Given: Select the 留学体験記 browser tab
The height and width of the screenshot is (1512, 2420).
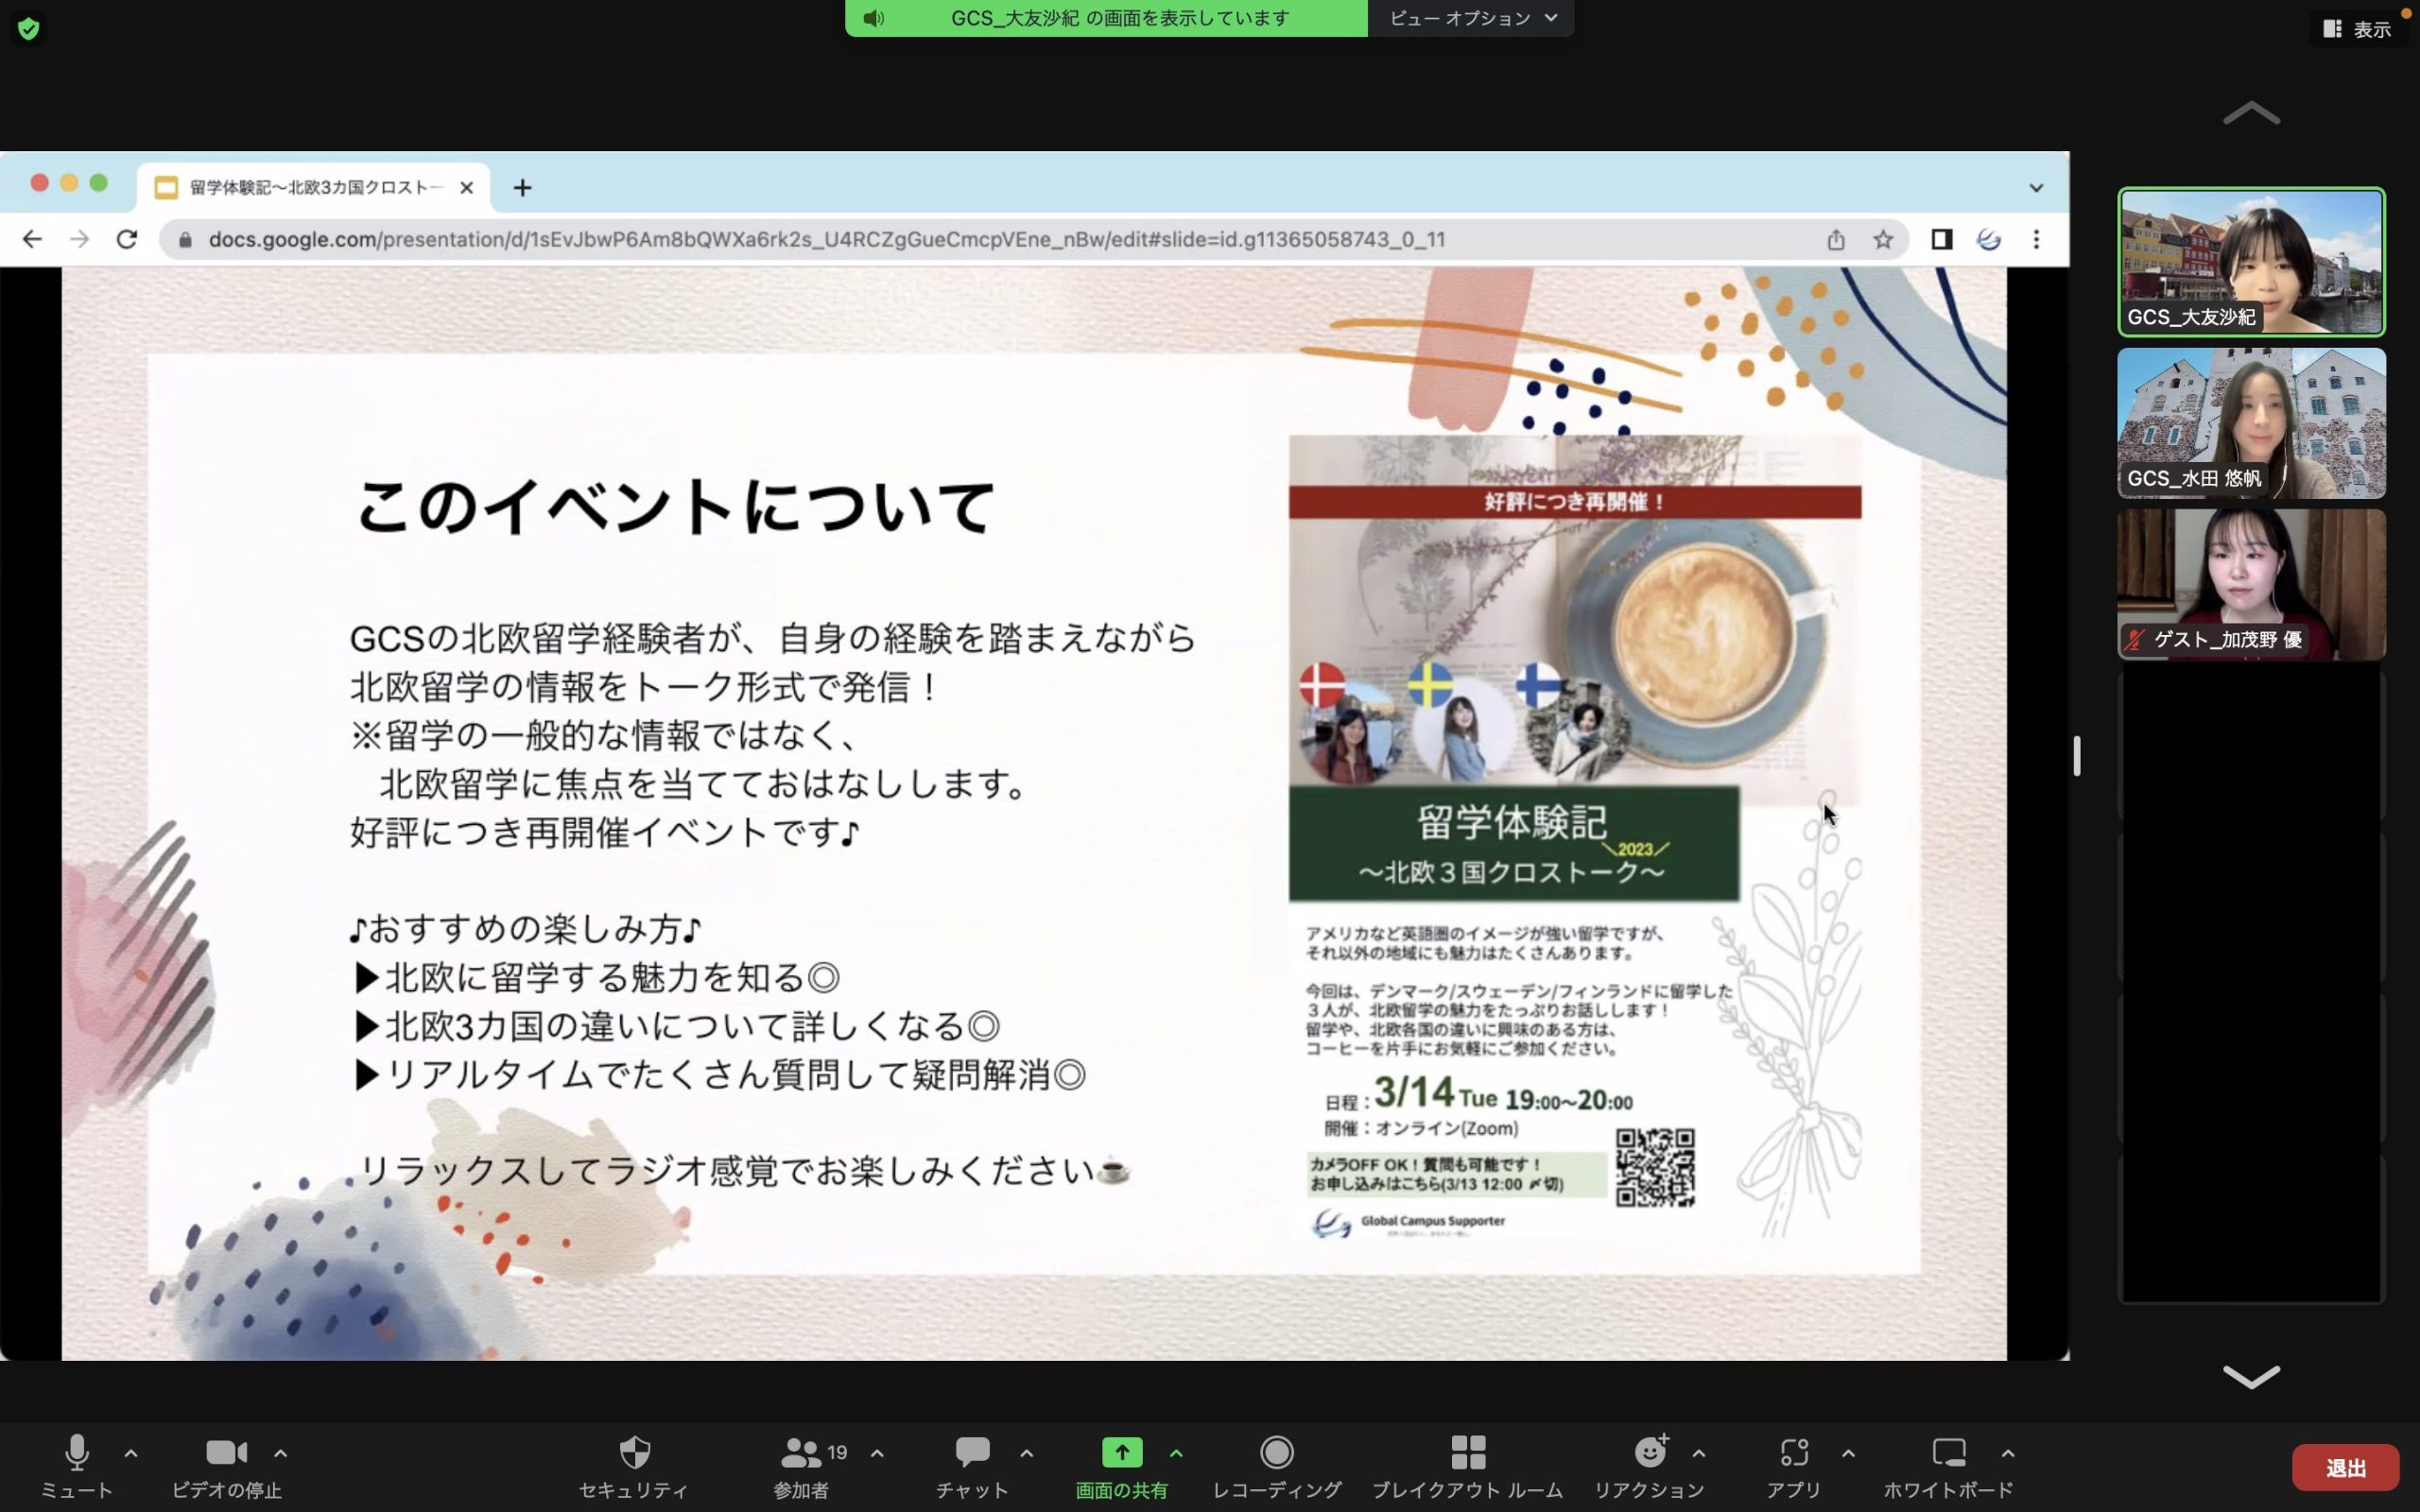Looking at the screenshot, I should 314,187.
